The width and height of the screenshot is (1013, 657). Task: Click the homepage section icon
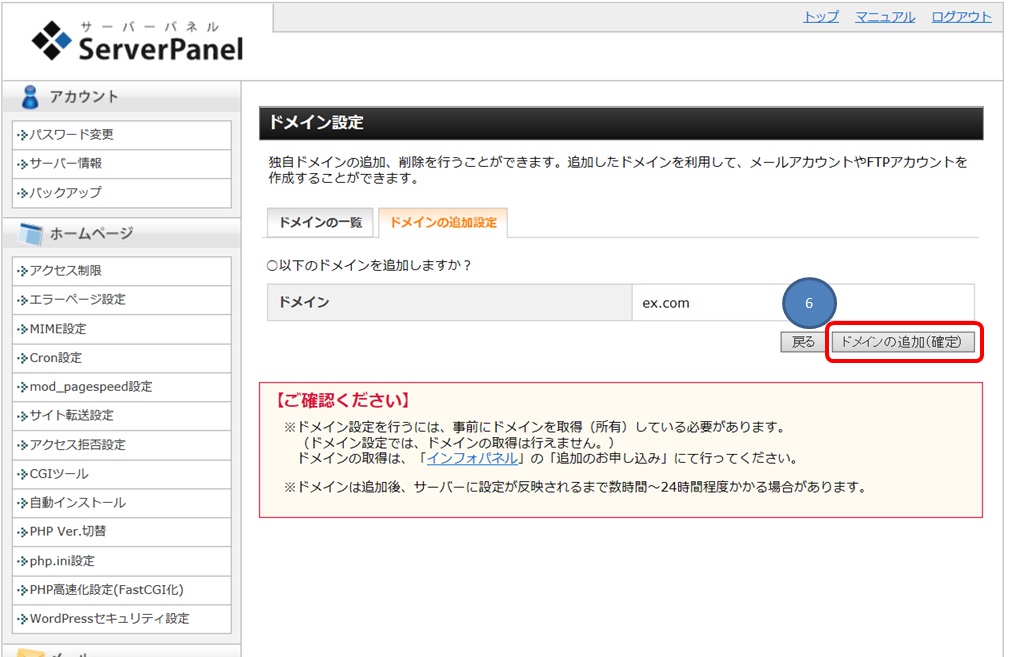[31, 234]
